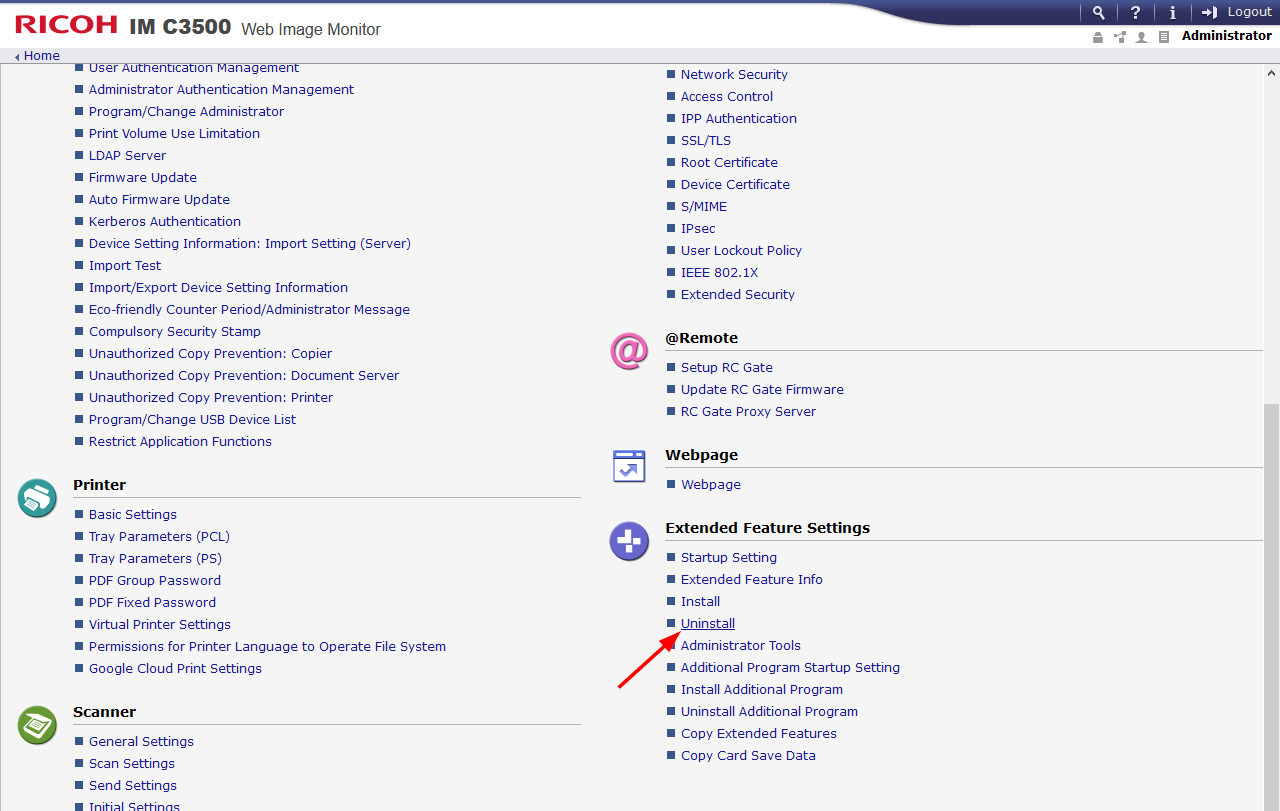Click the search magnifier icon in header
Viewport: 1280px width, 811px height.
pyautogui.click(x=1099, y=12)
